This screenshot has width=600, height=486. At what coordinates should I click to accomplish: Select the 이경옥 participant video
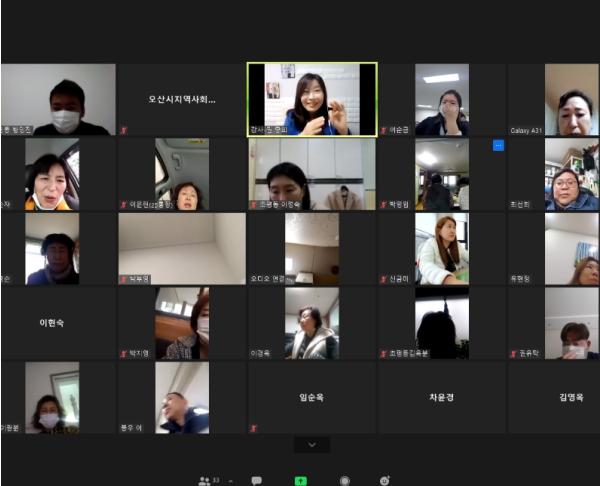click(x=312, y=323)
